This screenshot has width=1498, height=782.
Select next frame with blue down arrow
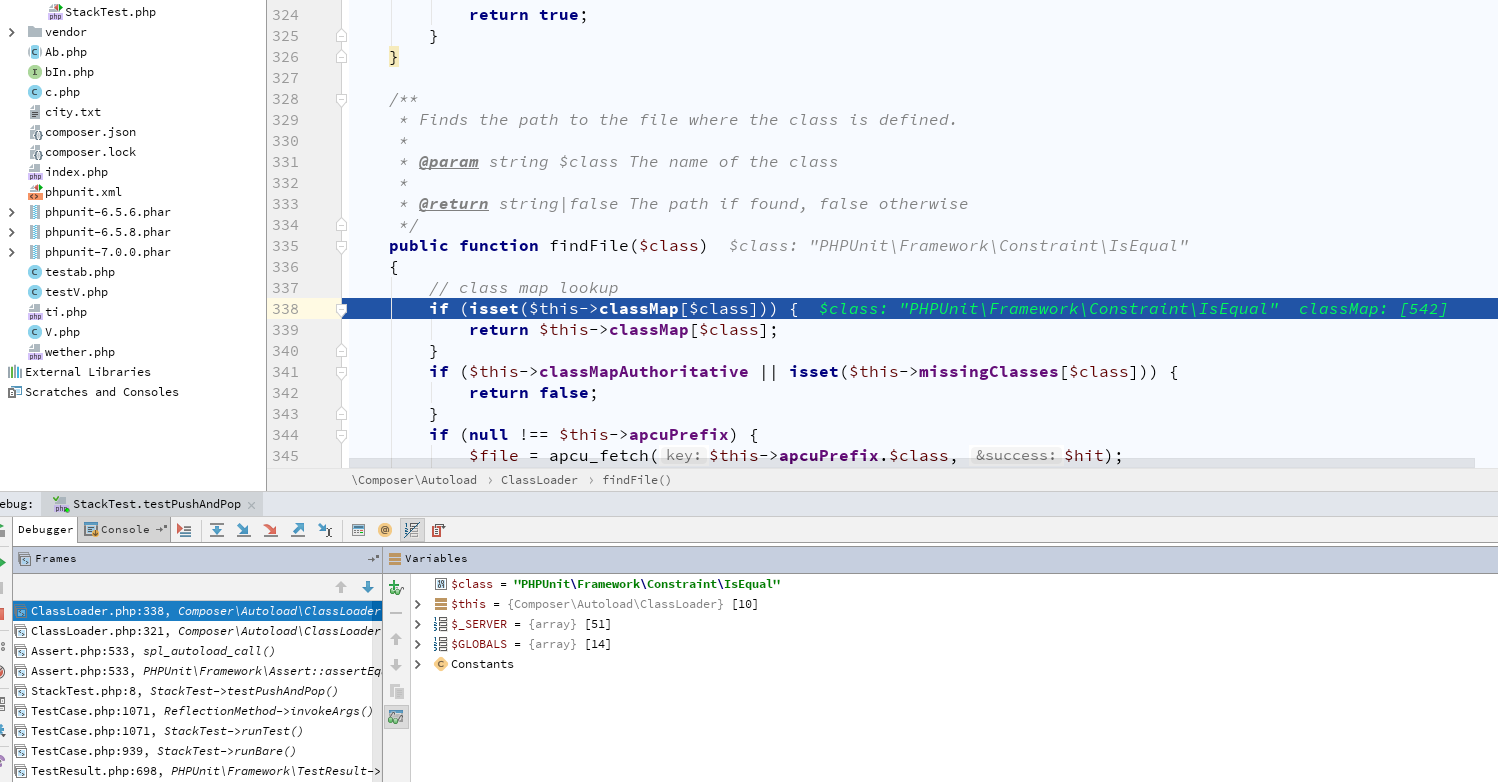click(x=368, y=588)
